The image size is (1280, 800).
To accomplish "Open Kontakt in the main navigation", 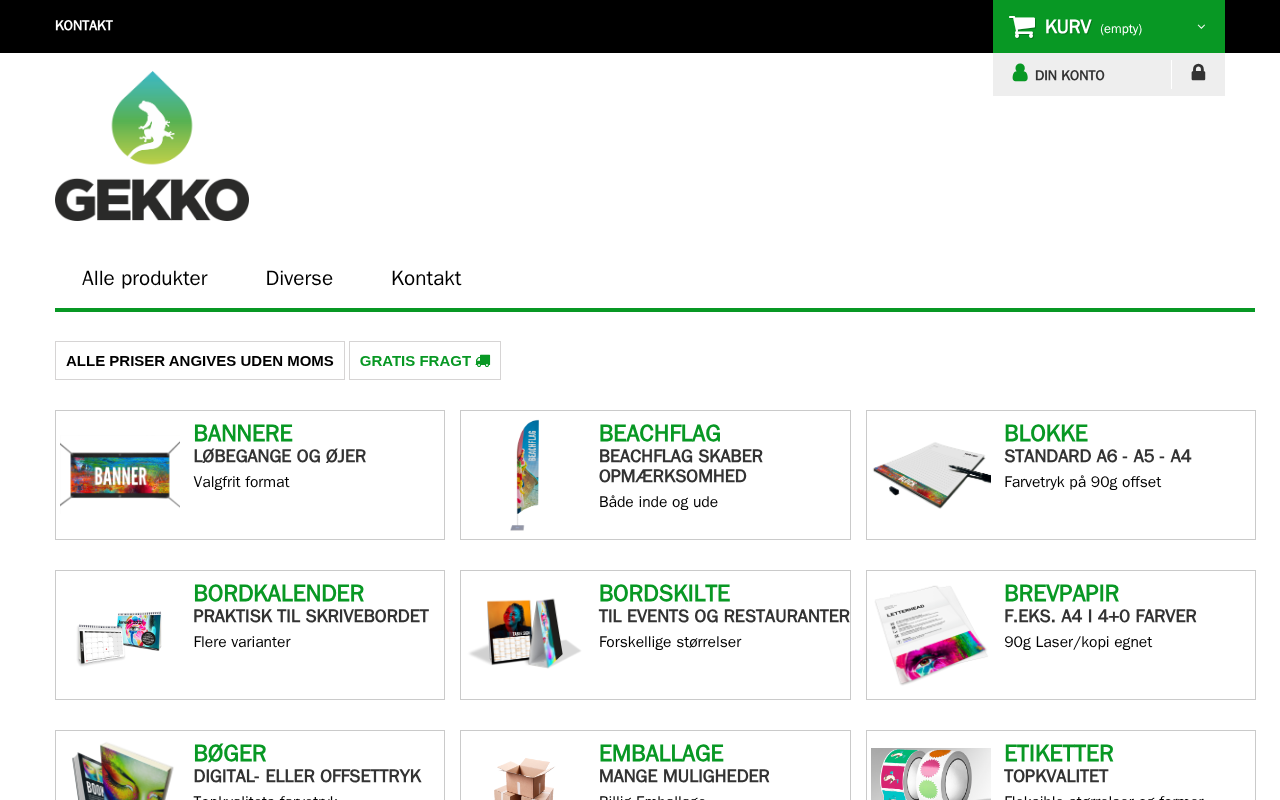I will 426,278.
